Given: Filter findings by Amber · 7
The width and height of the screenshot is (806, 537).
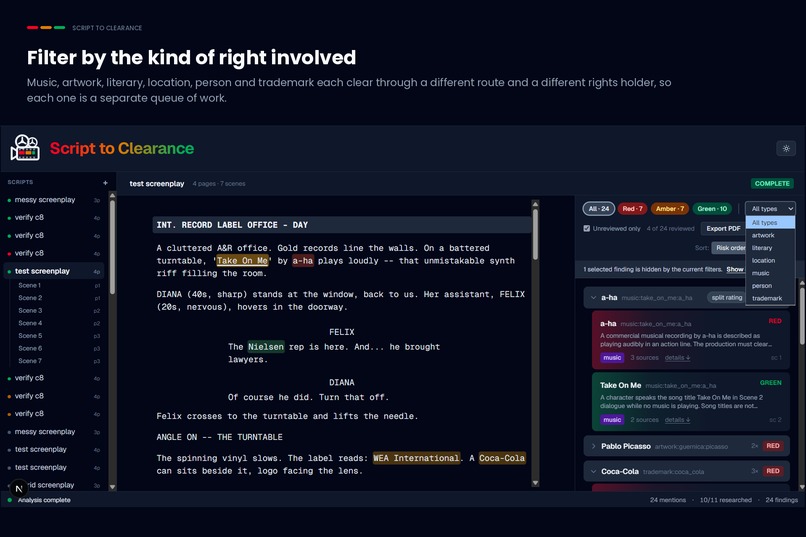Looking at the screenshot, I should point(670,209).
